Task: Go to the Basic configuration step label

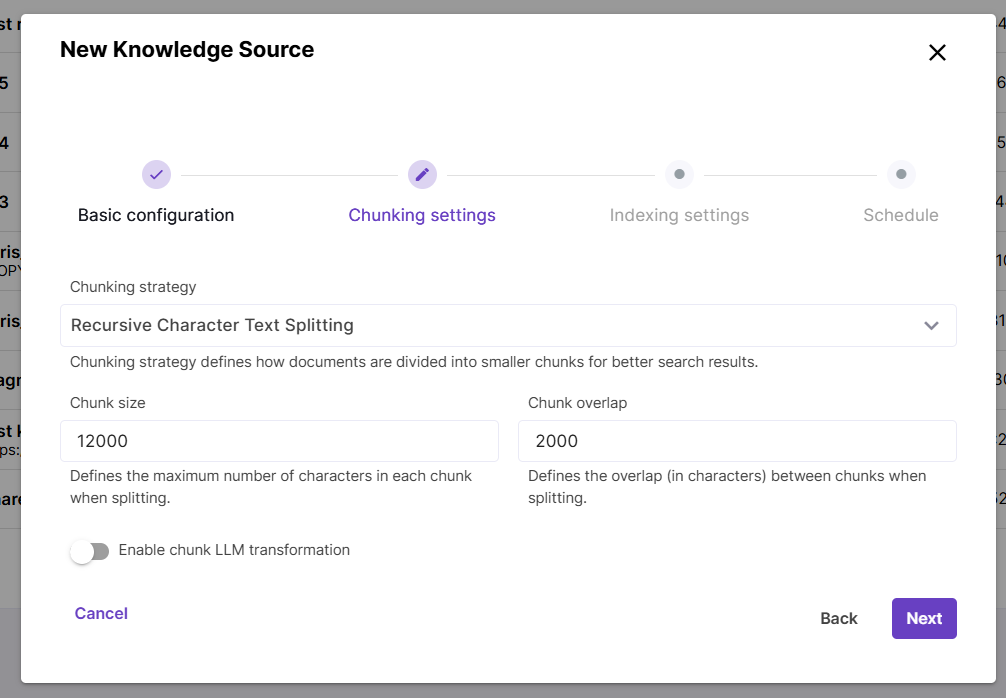Action: click(x=156, y=215)
